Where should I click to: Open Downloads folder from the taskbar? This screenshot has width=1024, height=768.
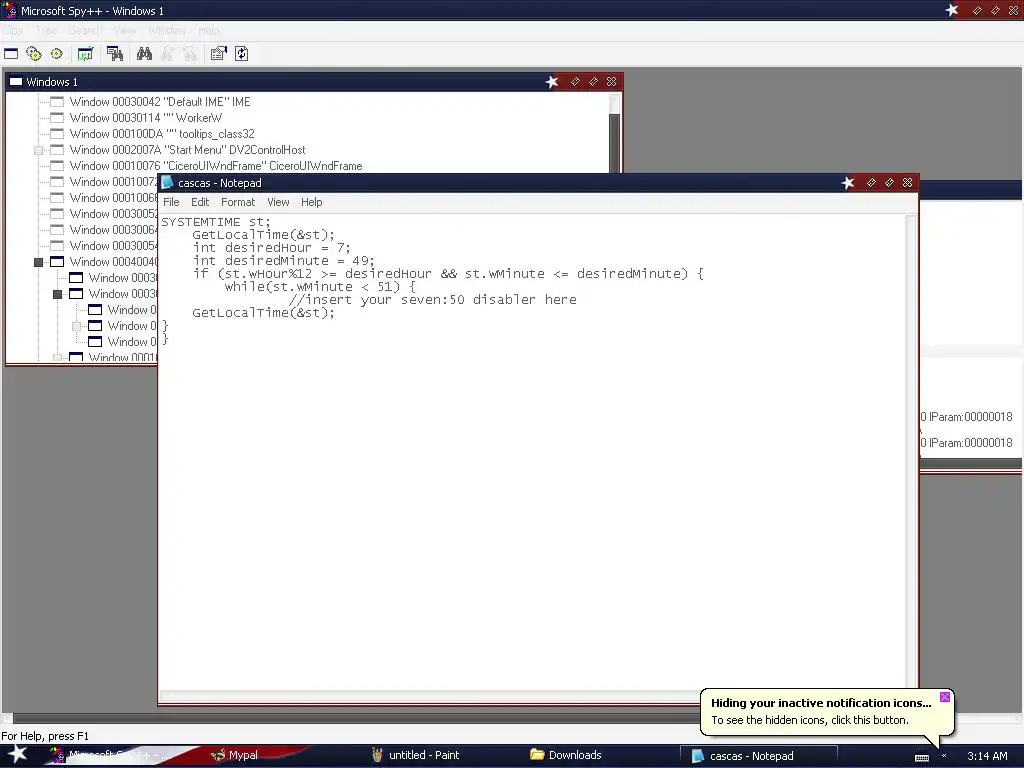[x=566, y=756]
